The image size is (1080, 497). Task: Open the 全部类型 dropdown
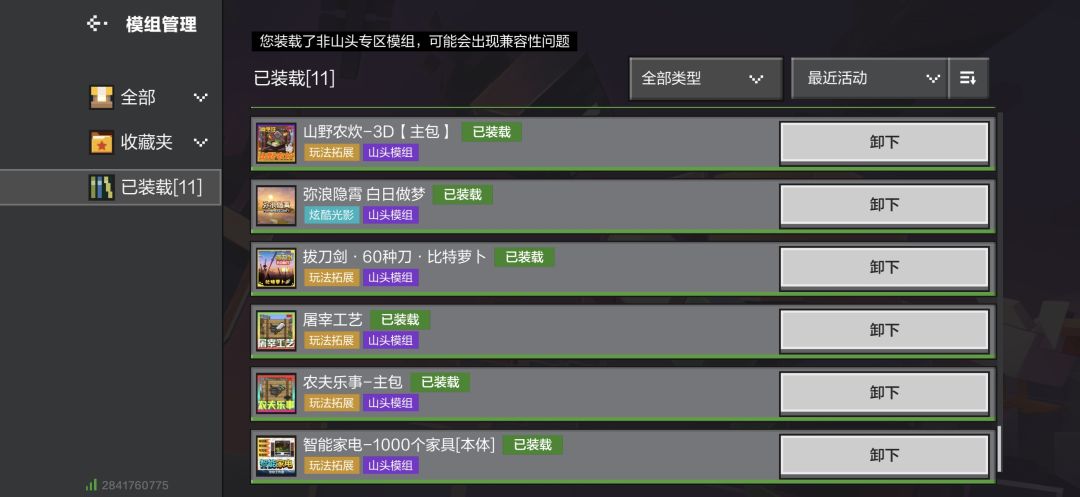pos(706,78)
